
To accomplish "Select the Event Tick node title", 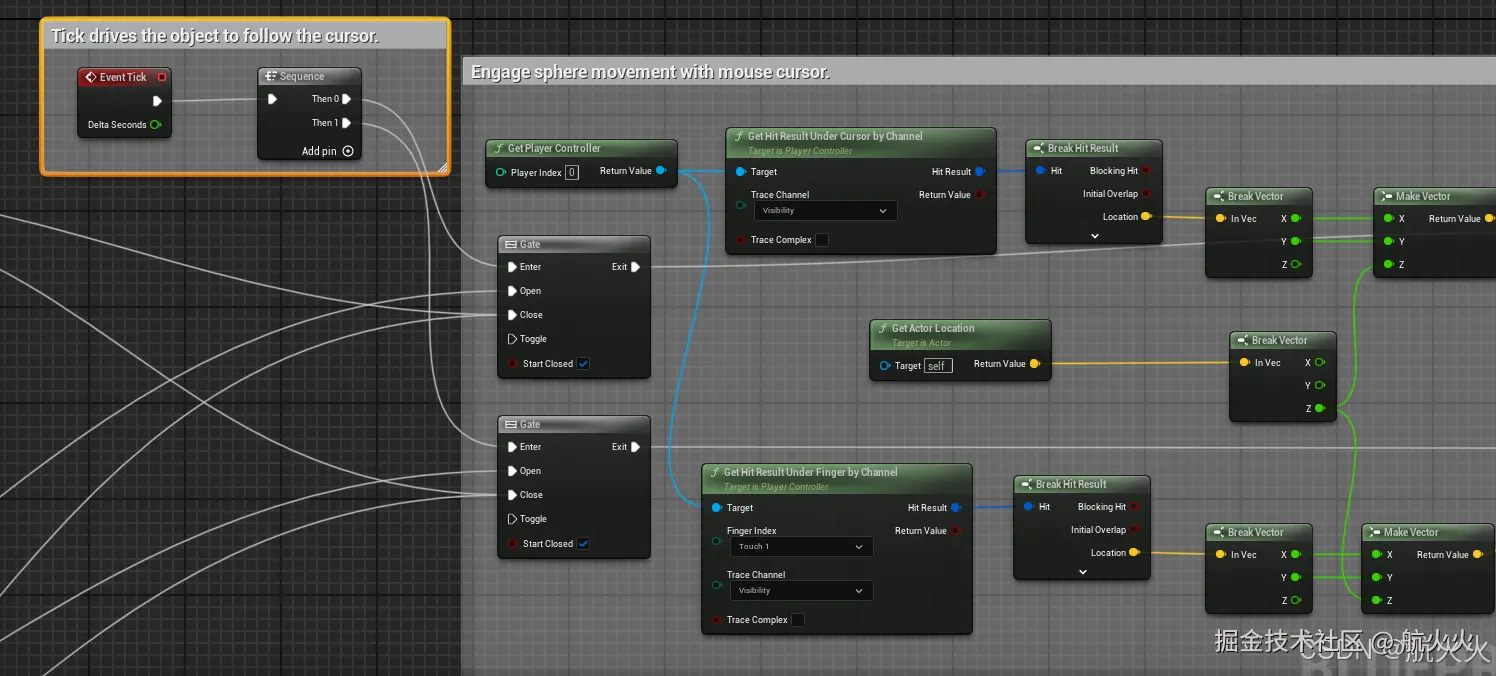I will (x=123, y=77).
